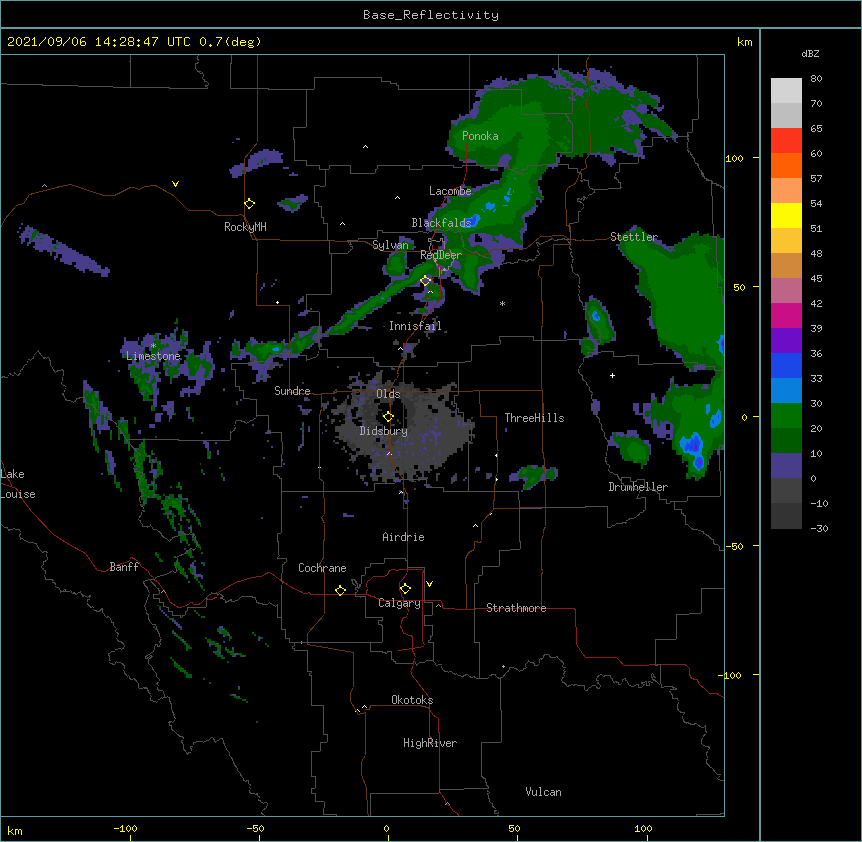Image resolution: width=862 pixels, height=842 pixels.
Task: Click the Base_Reflectivity title
Action: pos(431,15)
